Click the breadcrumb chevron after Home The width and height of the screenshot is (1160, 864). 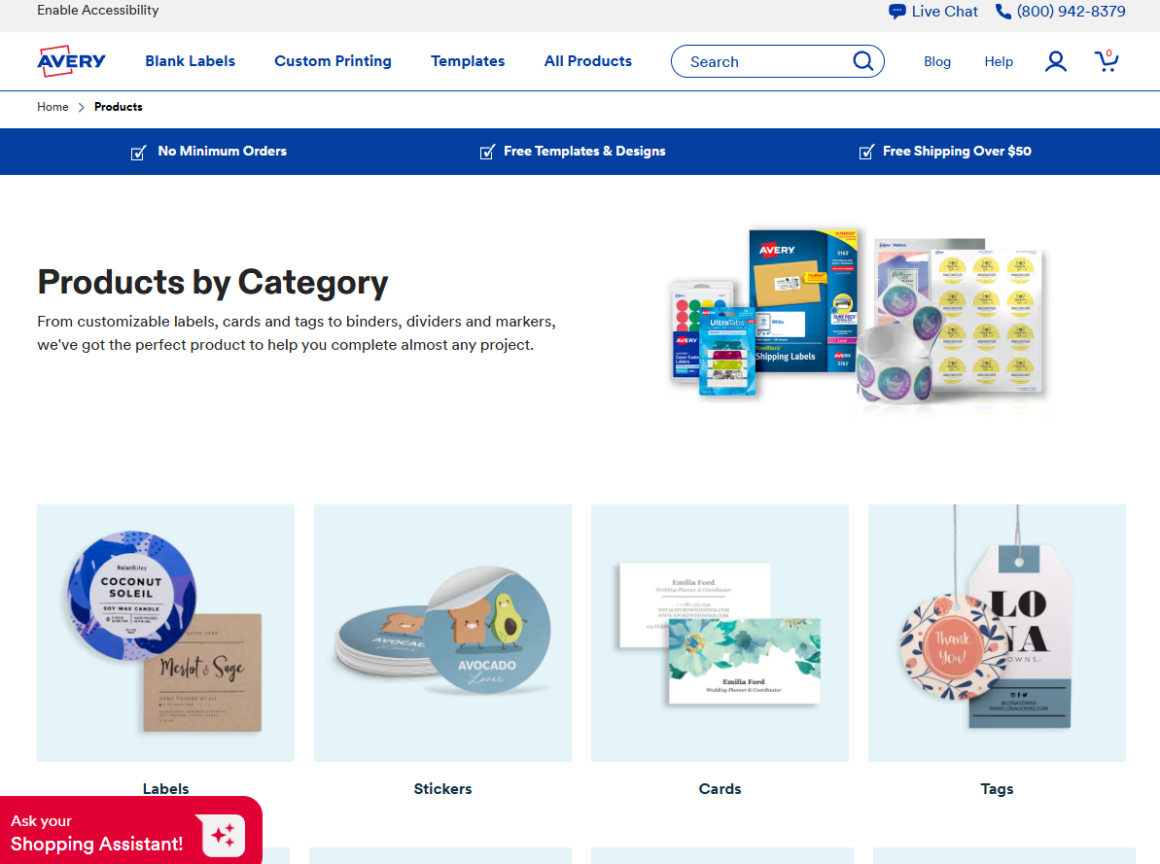81,107
